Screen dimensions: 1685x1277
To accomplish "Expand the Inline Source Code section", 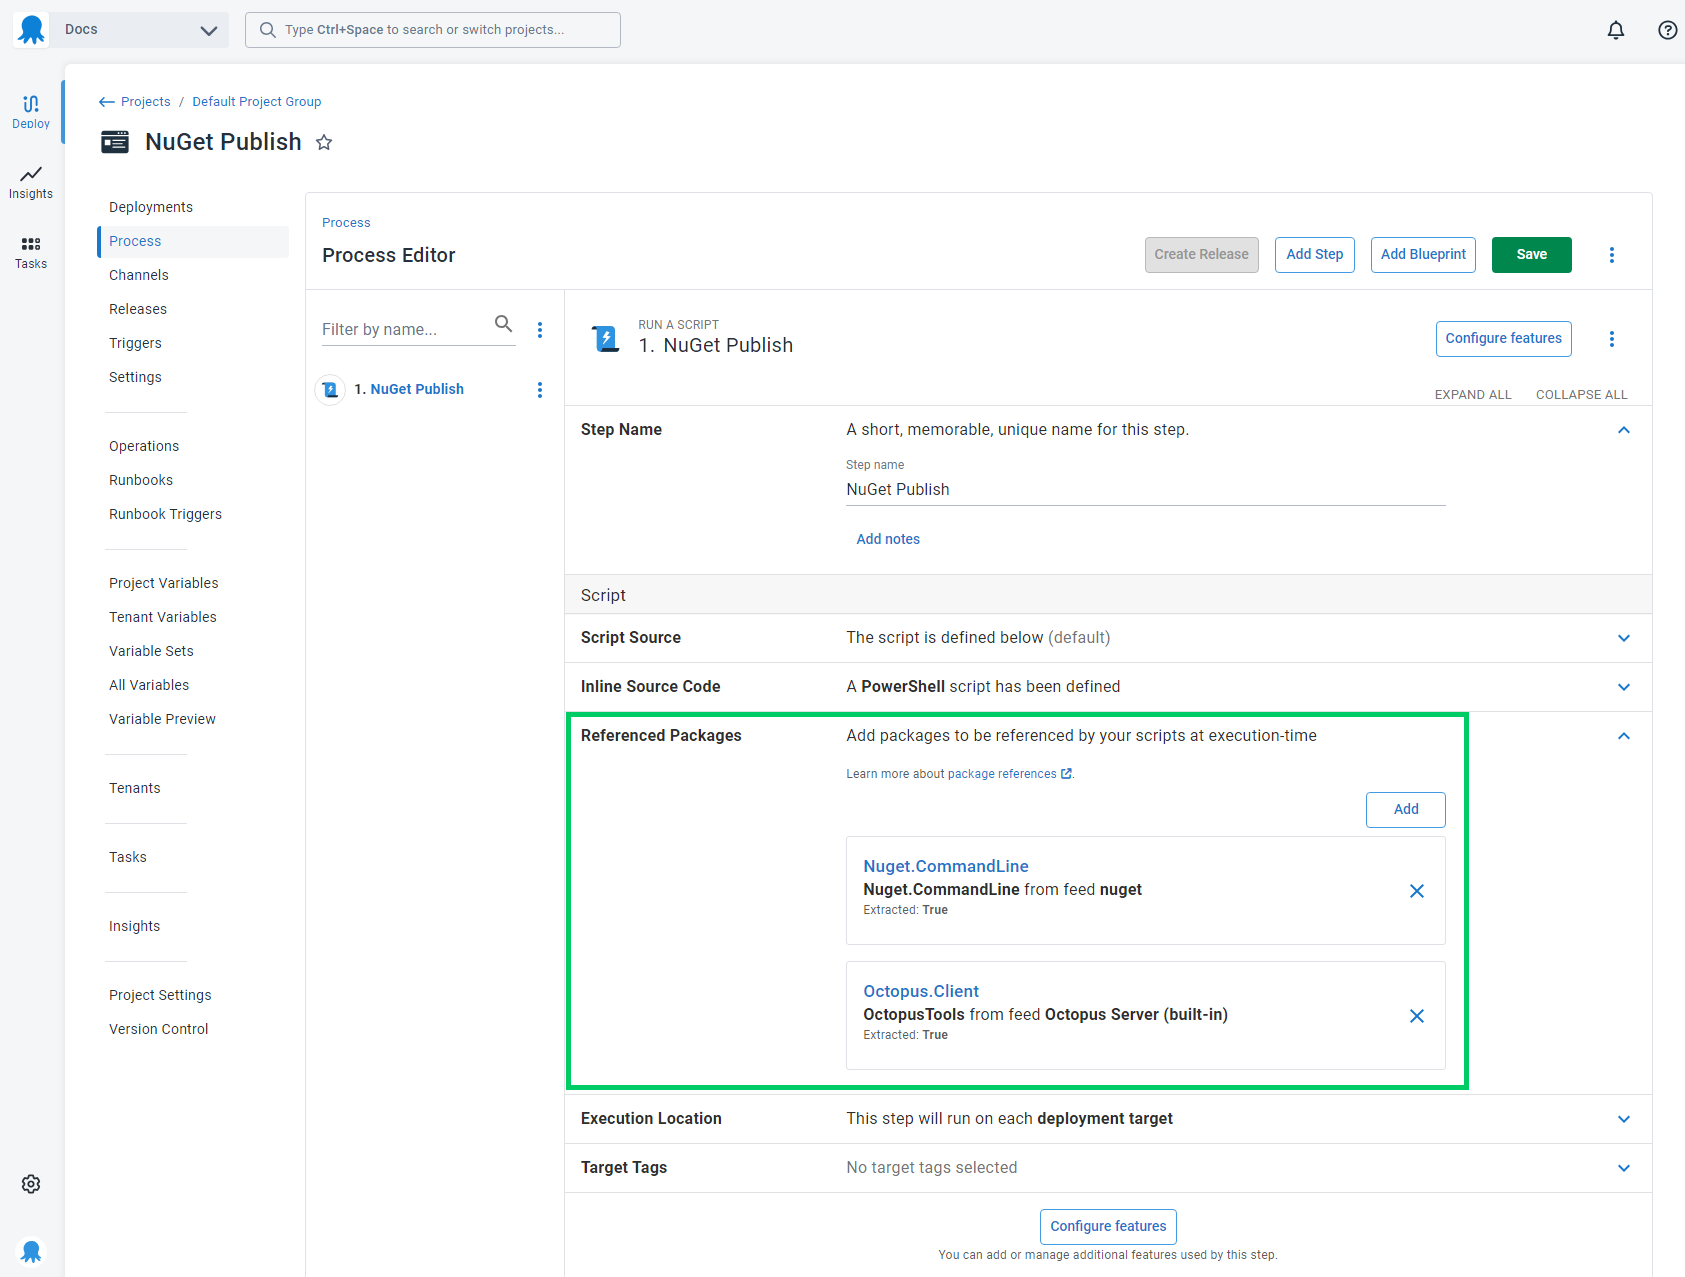I will tap(1624, 687).
